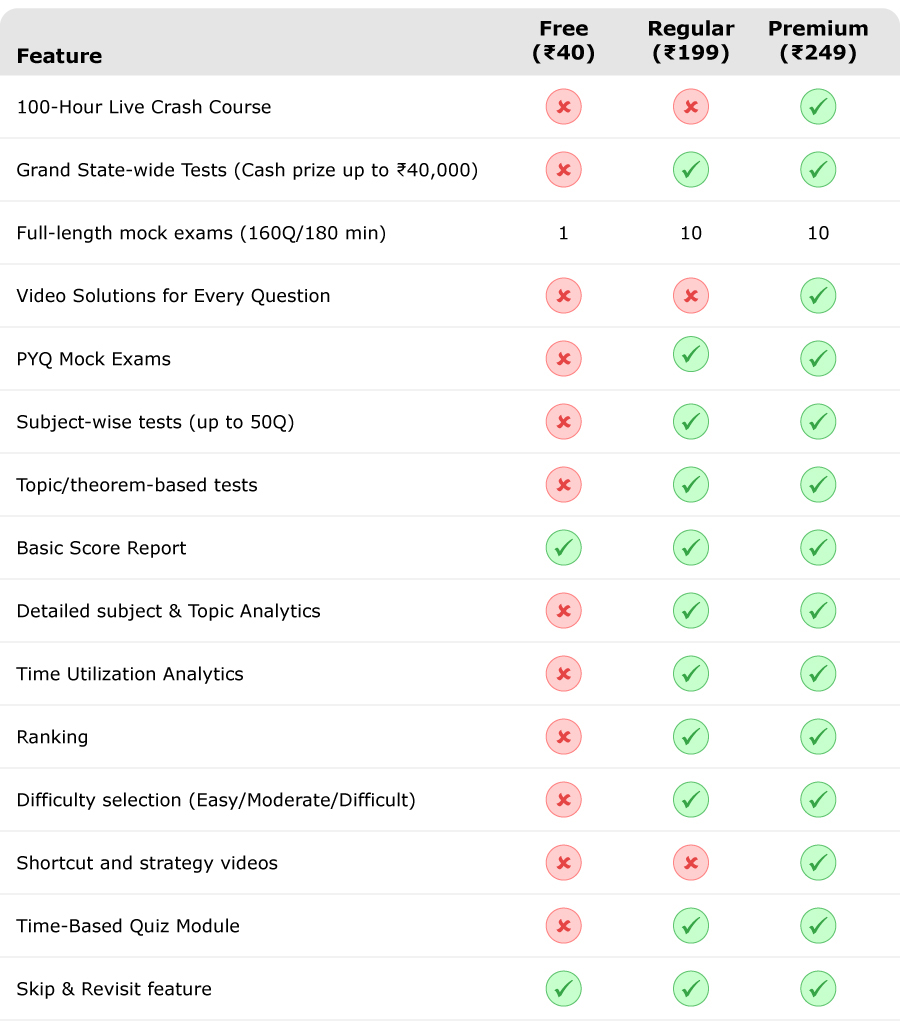Click Regular cross for Video Solutions row

[691, 296]
